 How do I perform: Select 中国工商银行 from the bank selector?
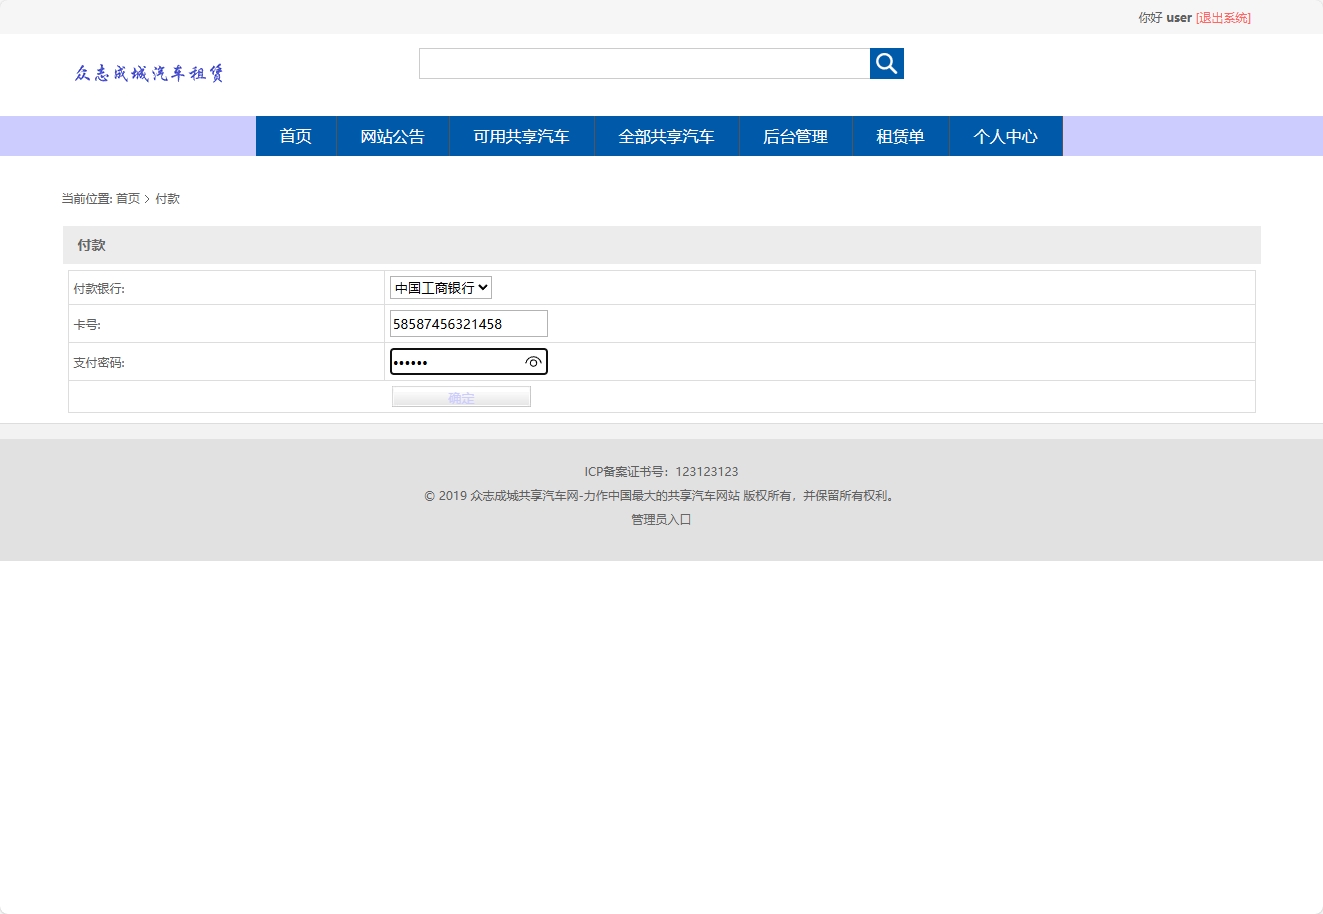(432, 287)
